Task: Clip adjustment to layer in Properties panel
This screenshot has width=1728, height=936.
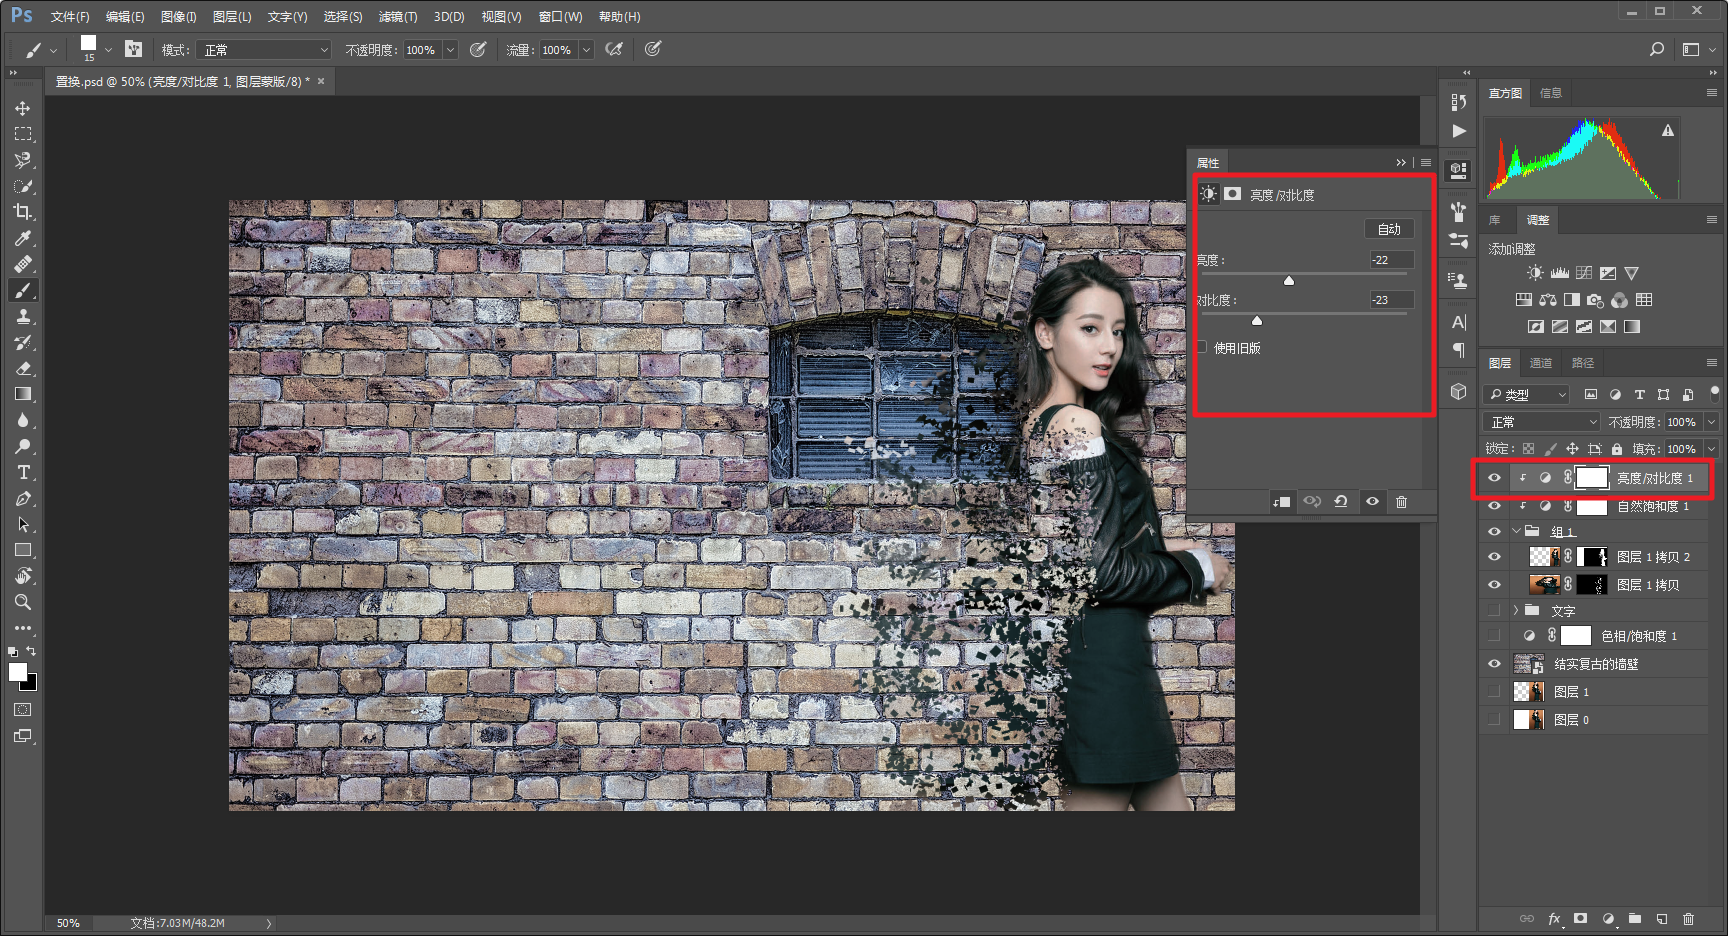Action: (1281, 502)
